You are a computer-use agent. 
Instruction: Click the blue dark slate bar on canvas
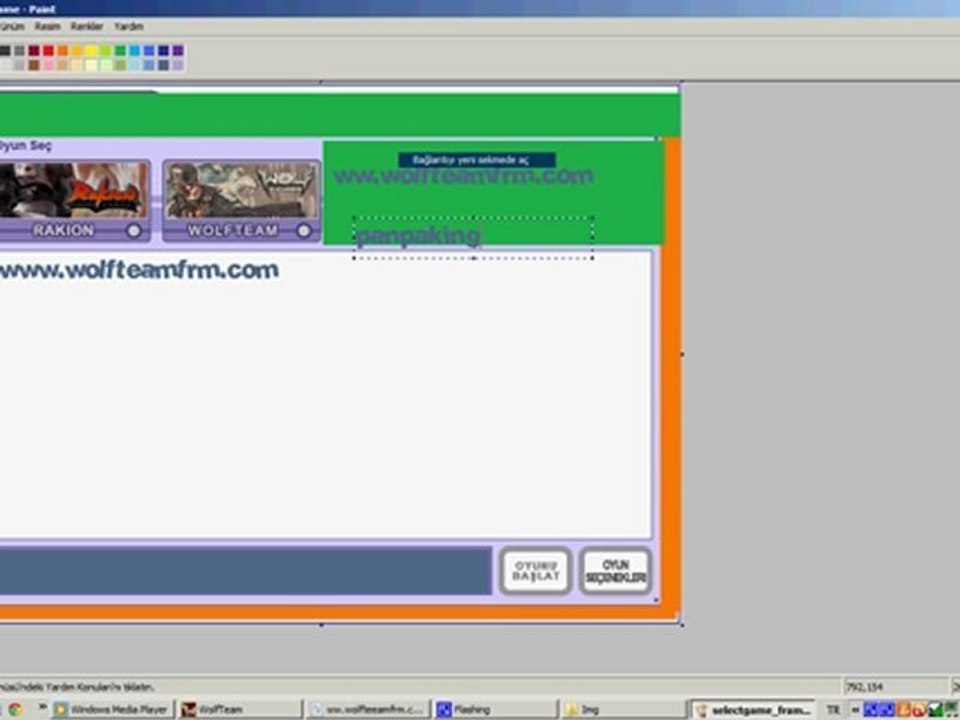pyautogui.click(x=246, y=571)
